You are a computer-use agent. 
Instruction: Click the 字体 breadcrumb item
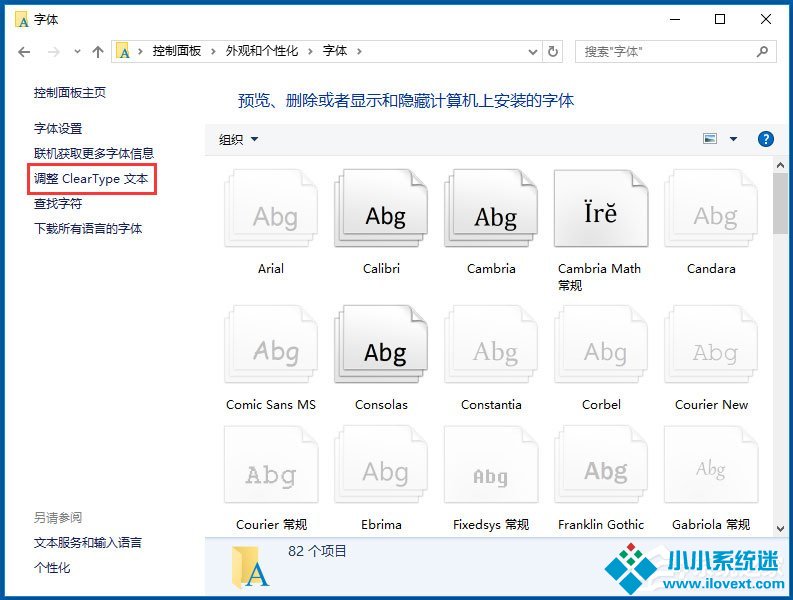335,51
